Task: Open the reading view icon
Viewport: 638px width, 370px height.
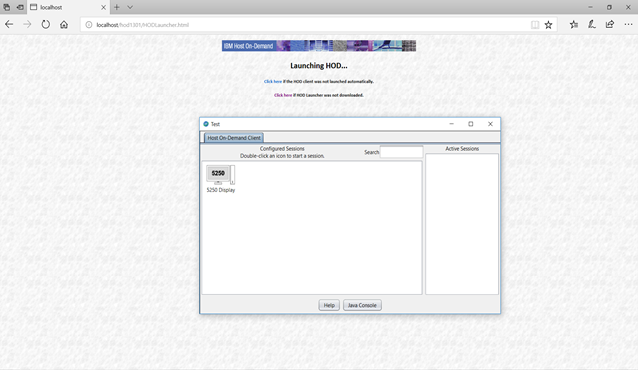Action: 535,25
